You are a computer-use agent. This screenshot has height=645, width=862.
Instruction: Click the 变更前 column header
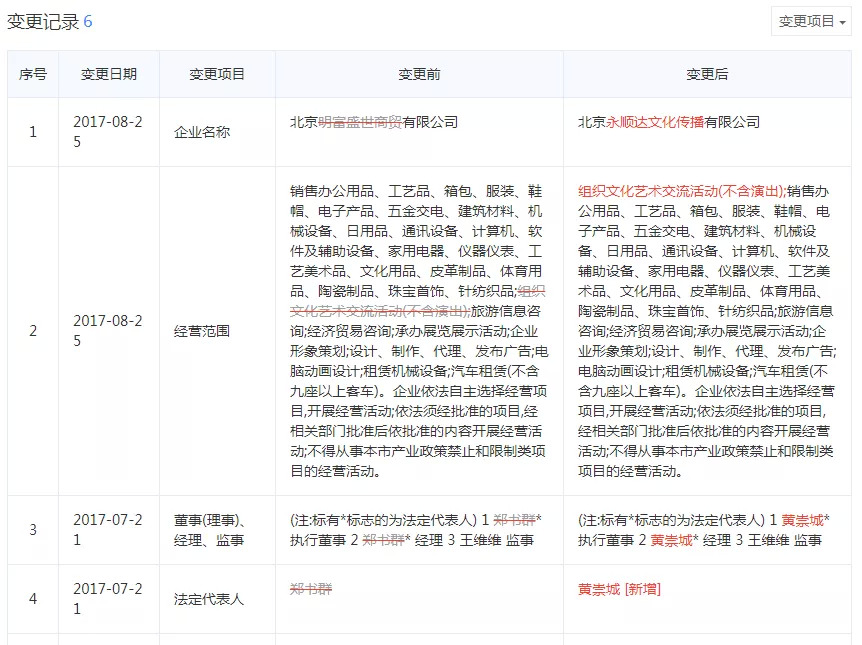point(419,74)
